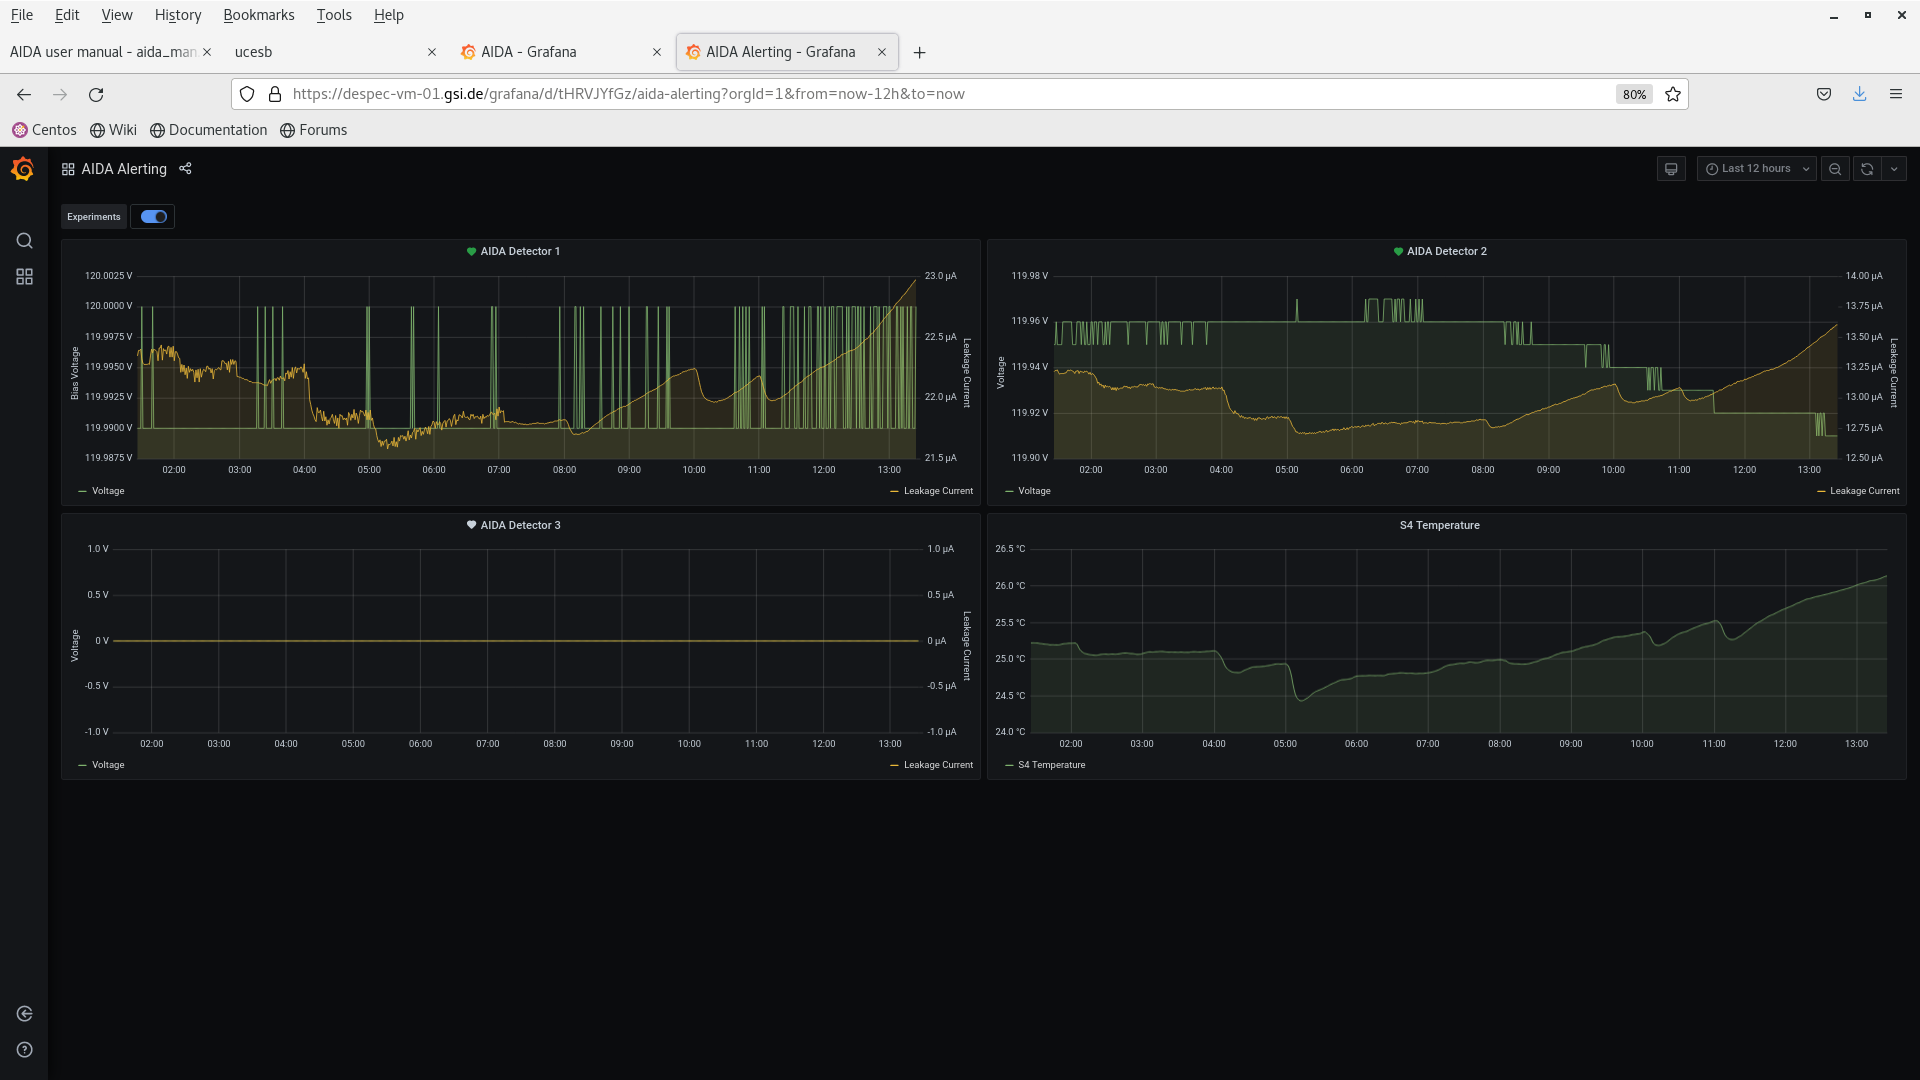Open the S4 Temperature panel title menu

(1440, 526)
